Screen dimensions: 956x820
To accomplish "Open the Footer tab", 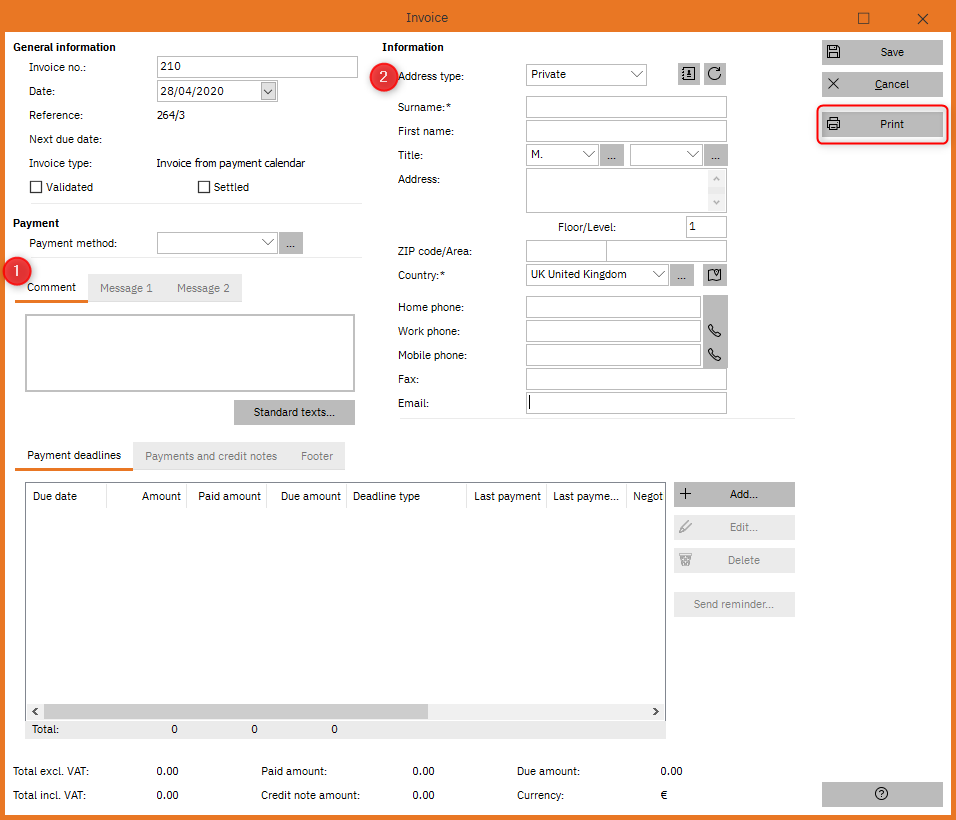I will pyautogui.click(x=317, y=456).
